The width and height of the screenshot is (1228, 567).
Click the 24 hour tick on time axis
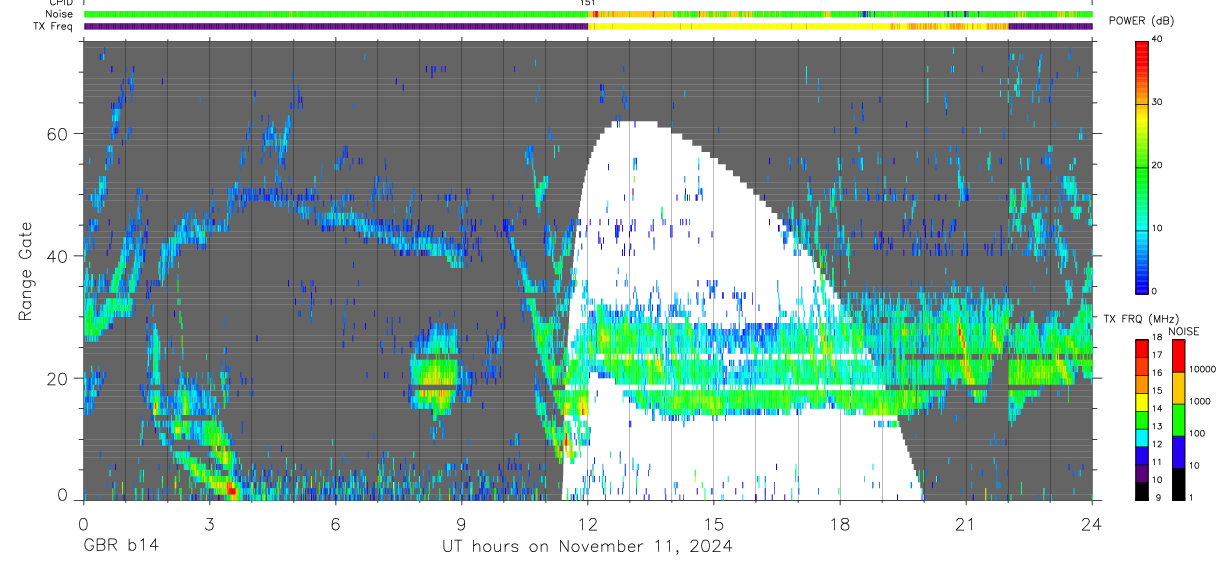tap(1092, 523)
